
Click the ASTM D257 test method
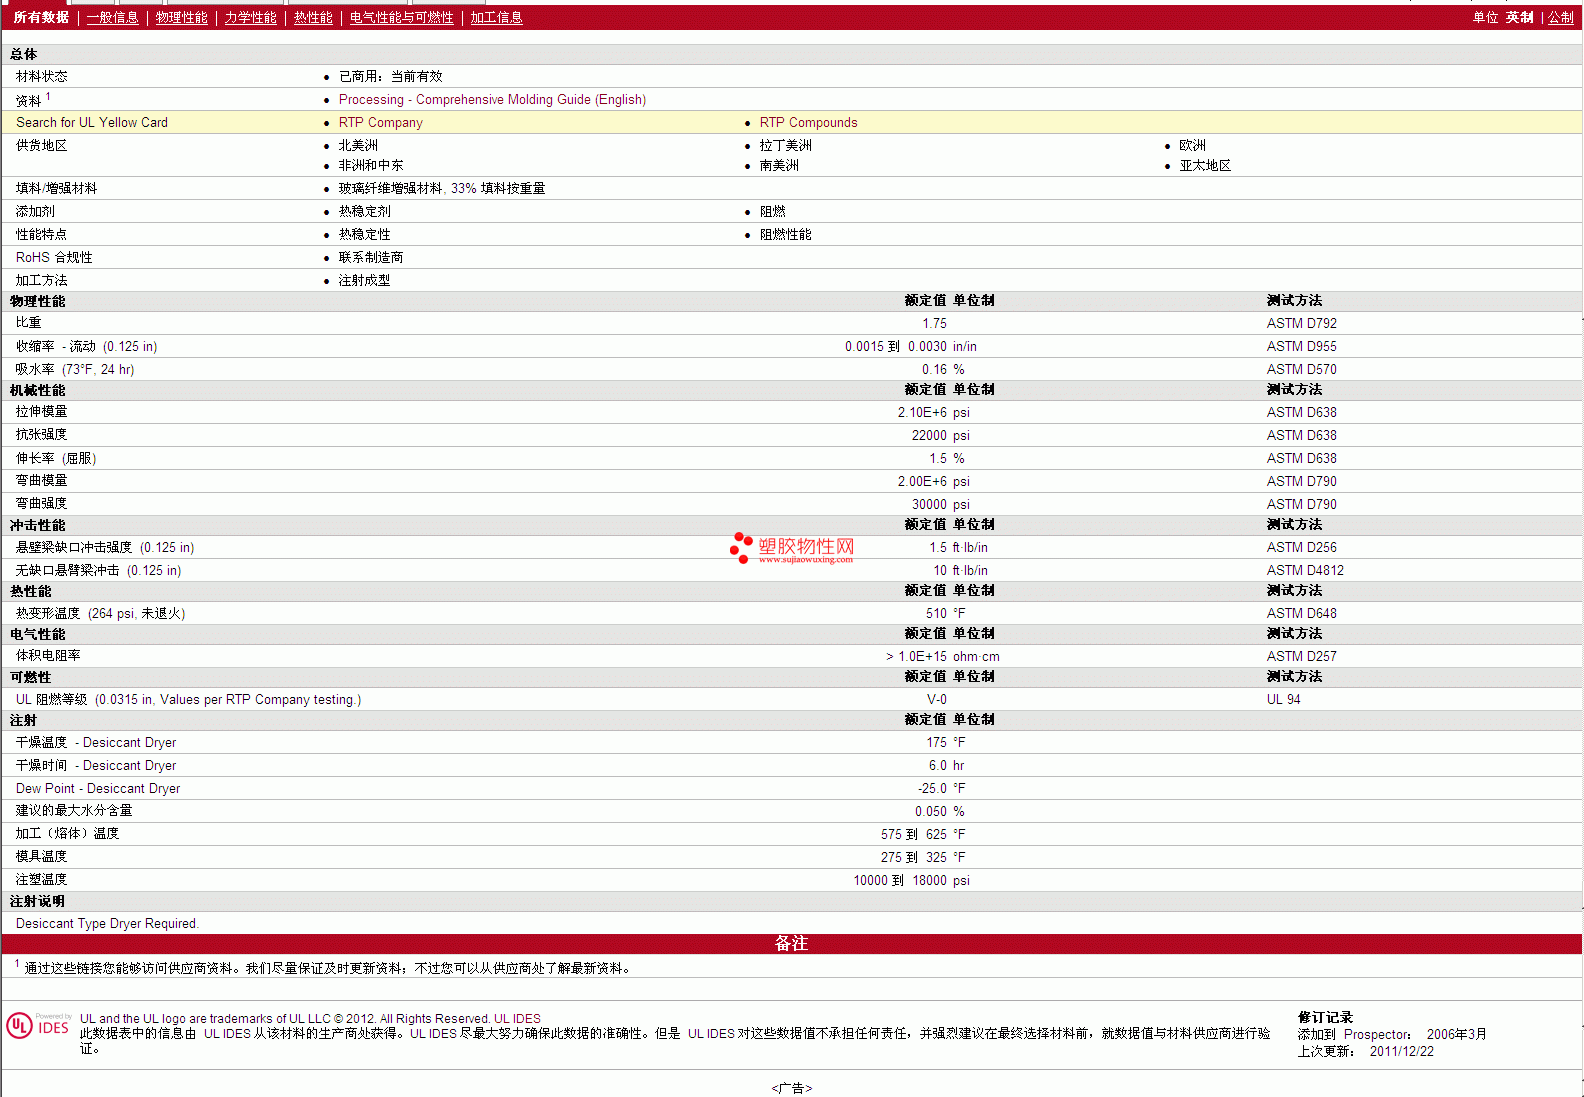(1301, 657)
